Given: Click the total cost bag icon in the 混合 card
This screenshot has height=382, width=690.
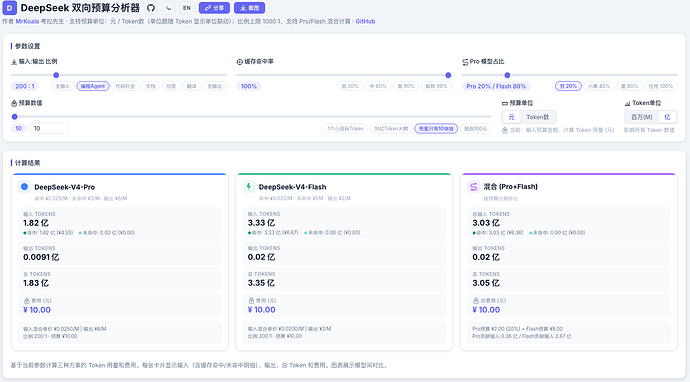Looking at the screenshot, I should pyautogui.click(x=476, y=301).
